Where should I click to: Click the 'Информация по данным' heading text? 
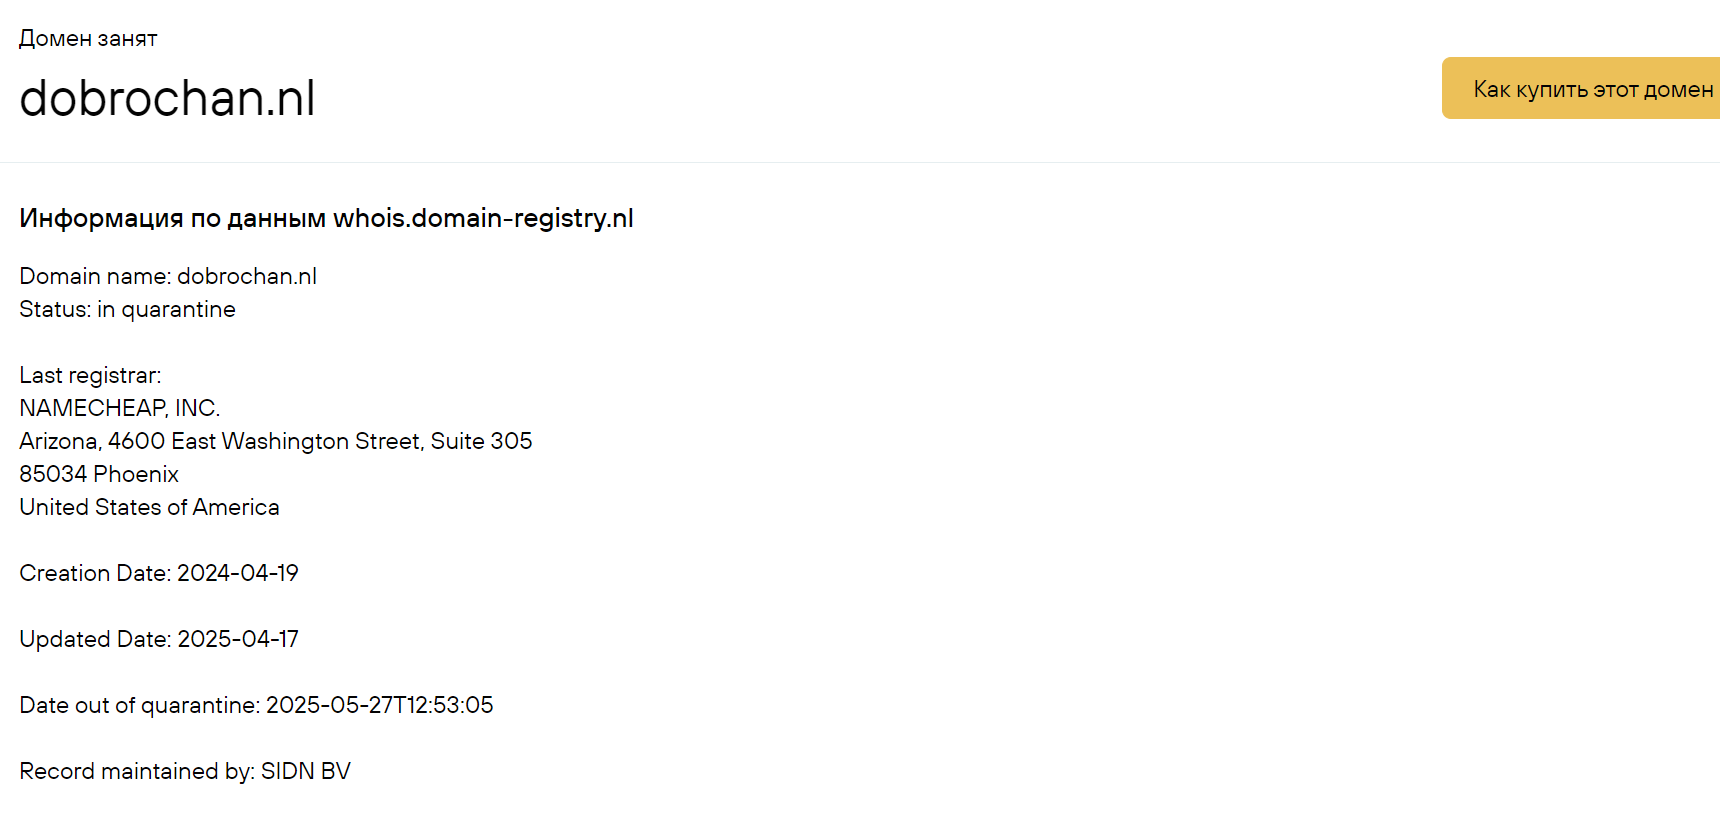tap(172, 218)
